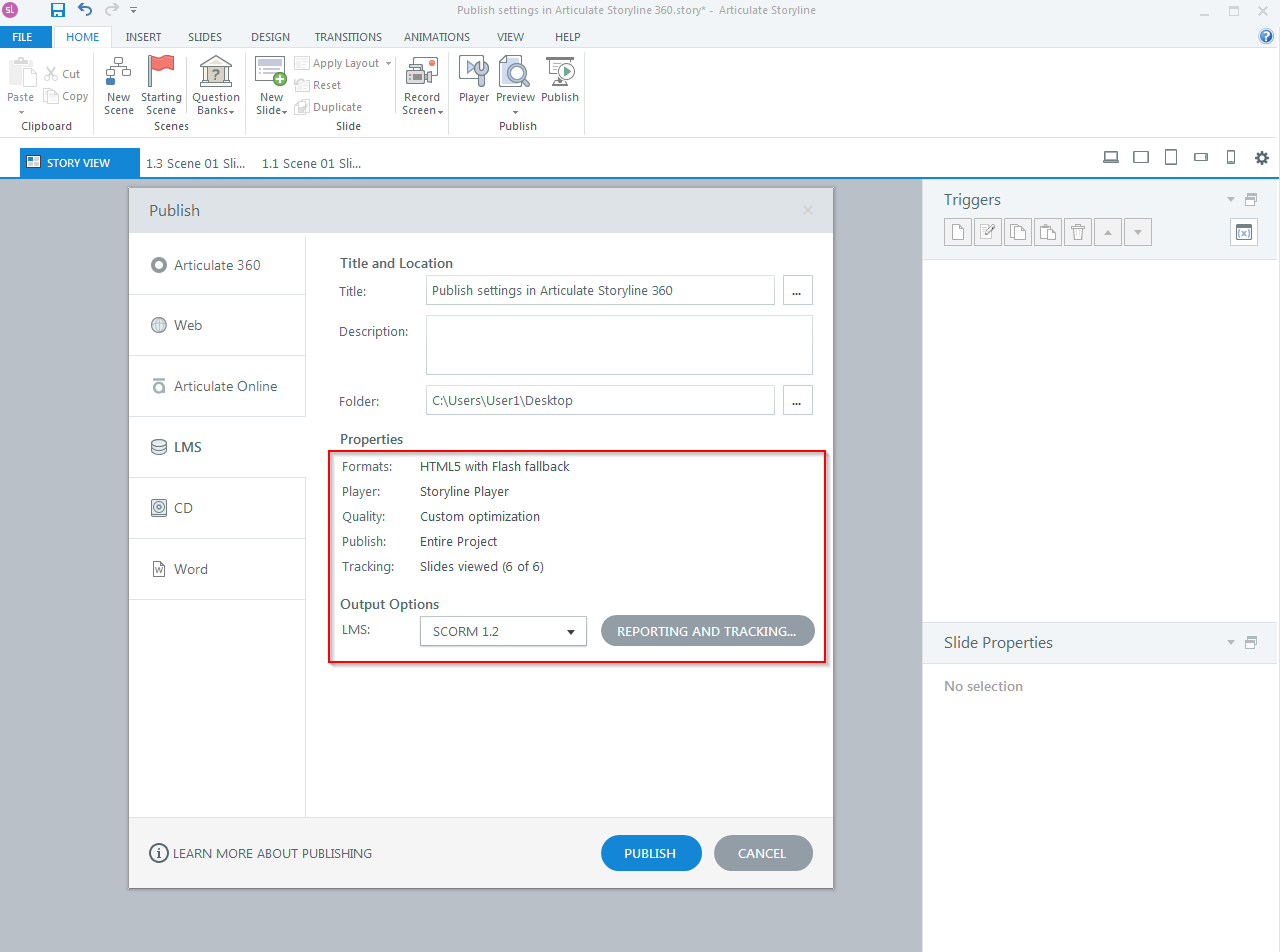Switch to phone portrait preview icon
Viewport: 1280px width, 952px height.
(x=1231, y=157)
